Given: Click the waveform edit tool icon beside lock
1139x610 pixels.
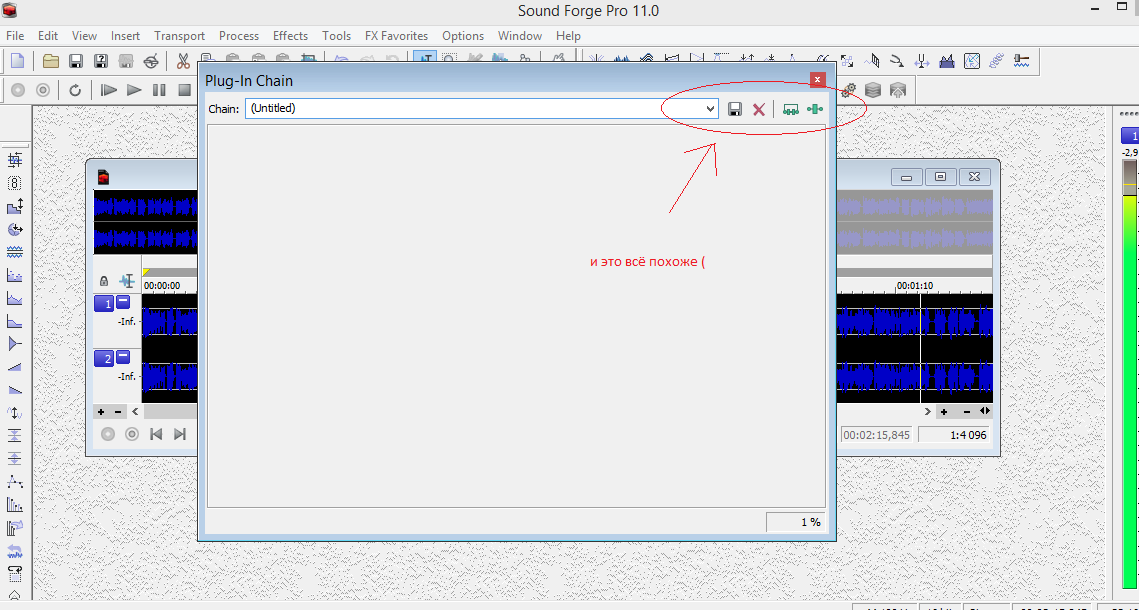Looking at the screenshot, I should [x=128, y=280].
